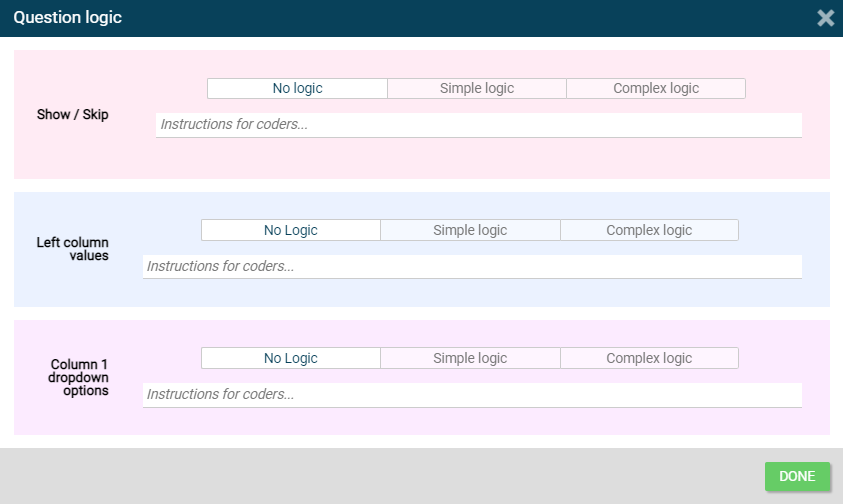Choose Simple logic for Show / Skip

476,89
